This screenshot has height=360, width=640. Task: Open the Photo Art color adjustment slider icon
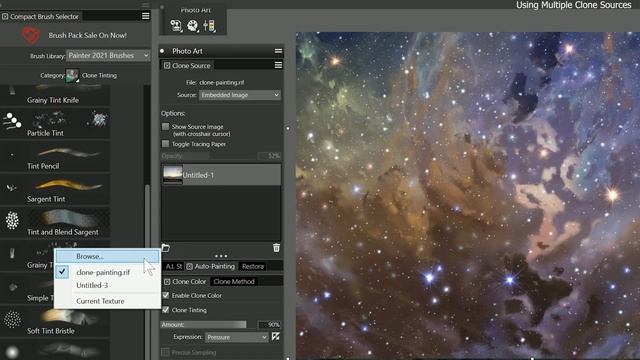point(209,26)
